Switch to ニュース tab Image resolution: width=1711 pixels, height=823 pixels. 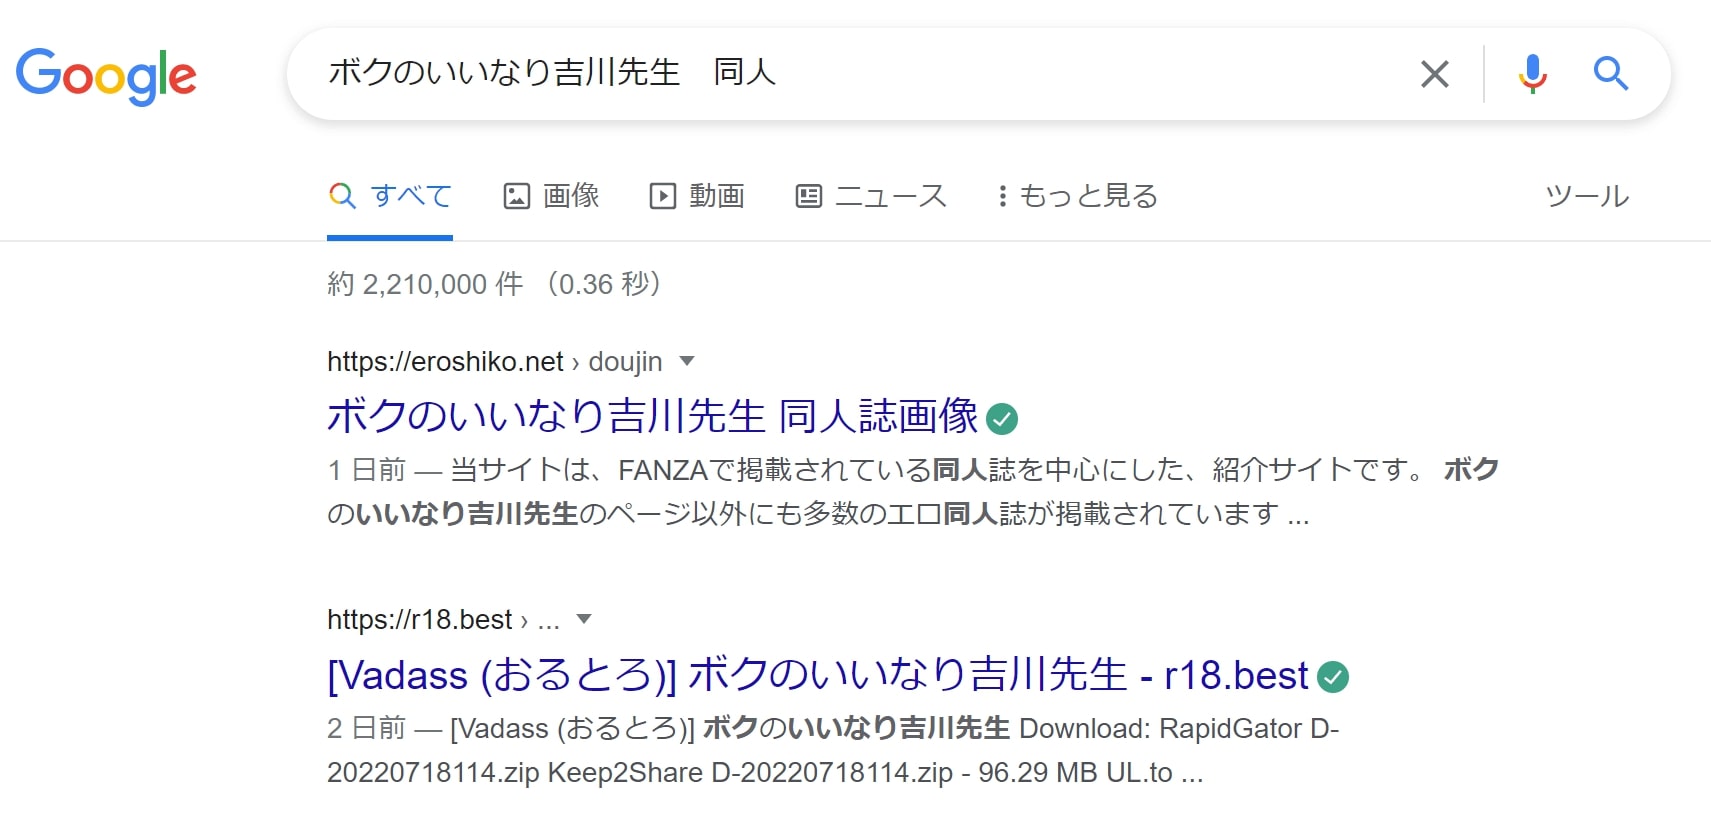point(871,196)
